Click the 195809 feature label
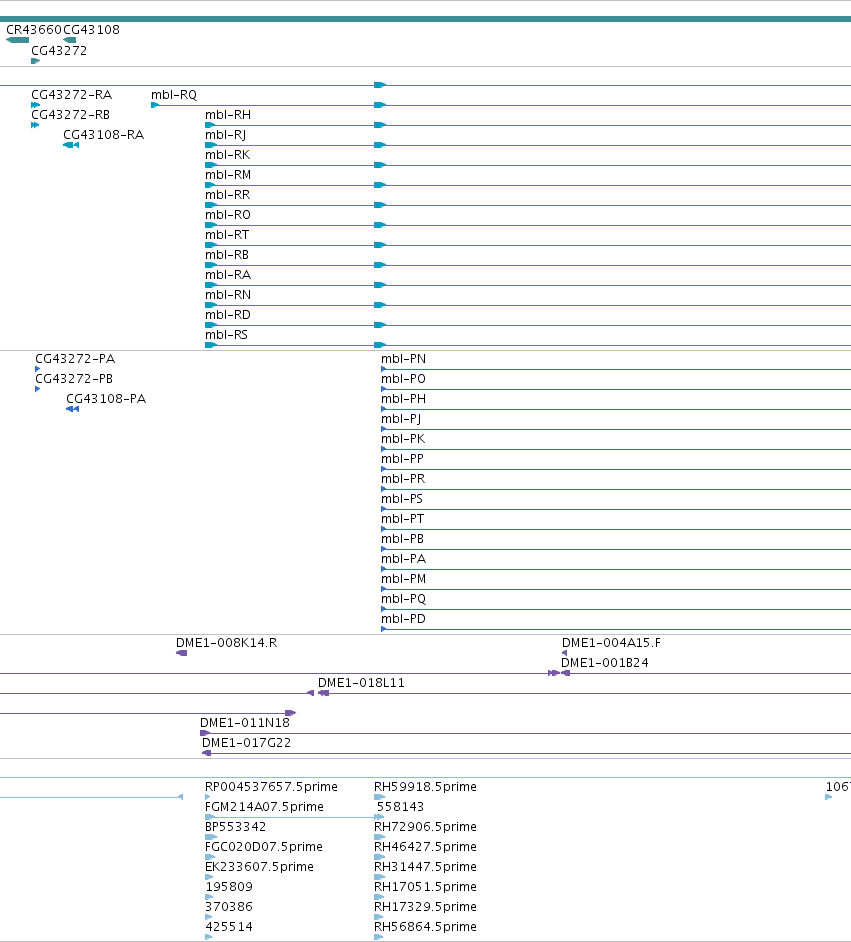 (x=229, y=887)
